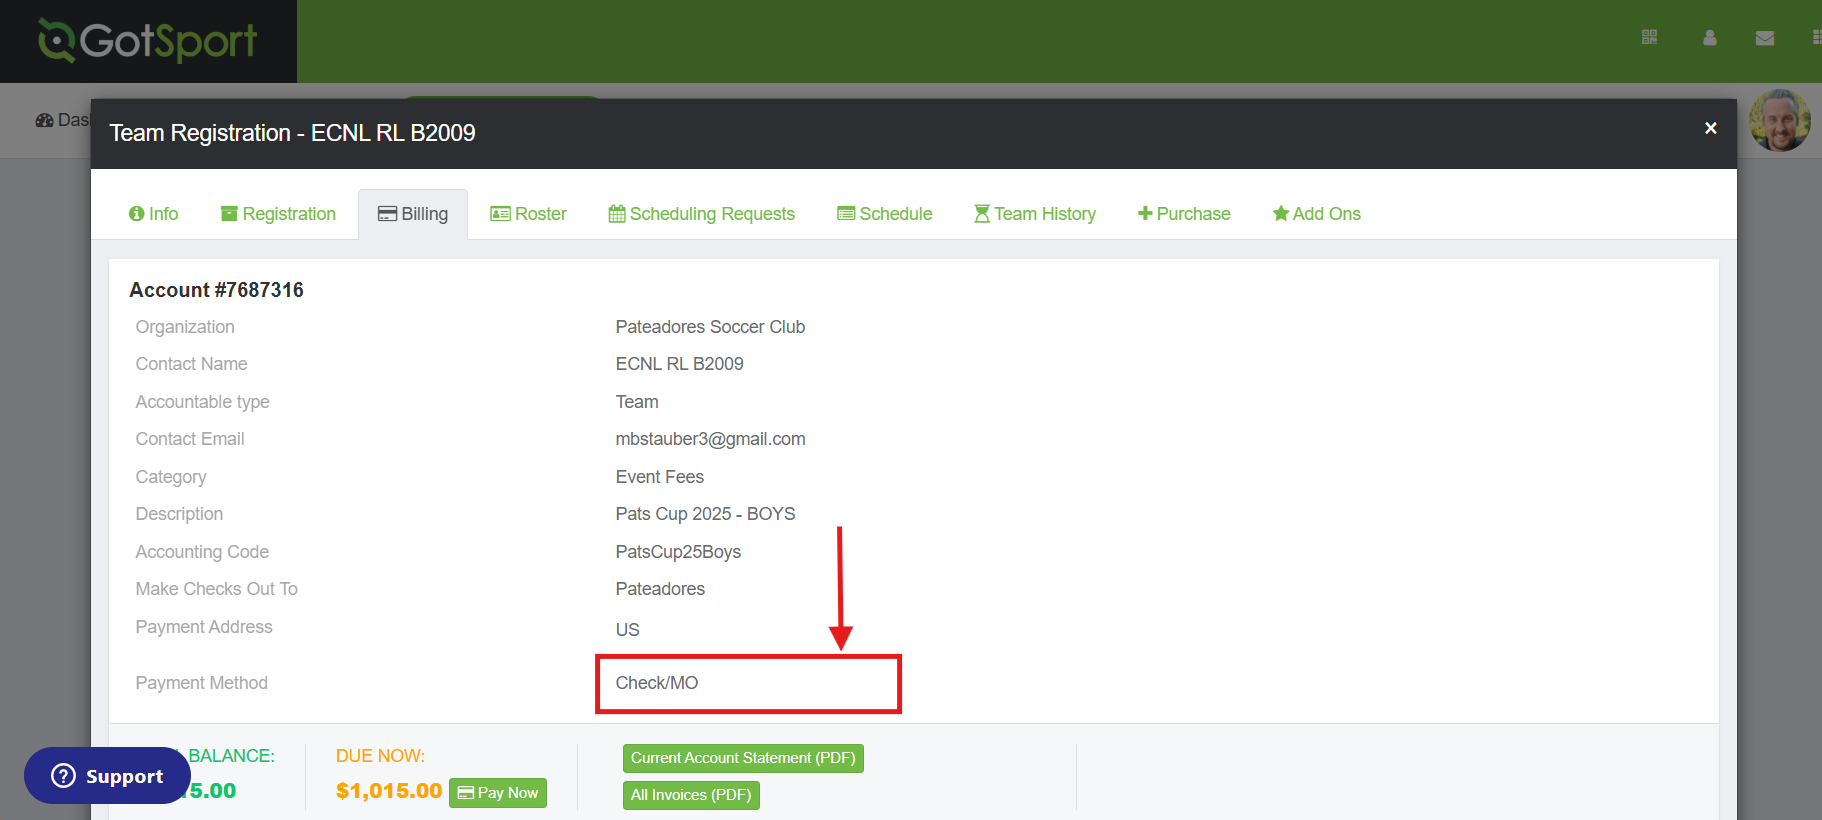Open the Support help widget
This screenshot has width=1822, height=820.
tap(107, 776)
